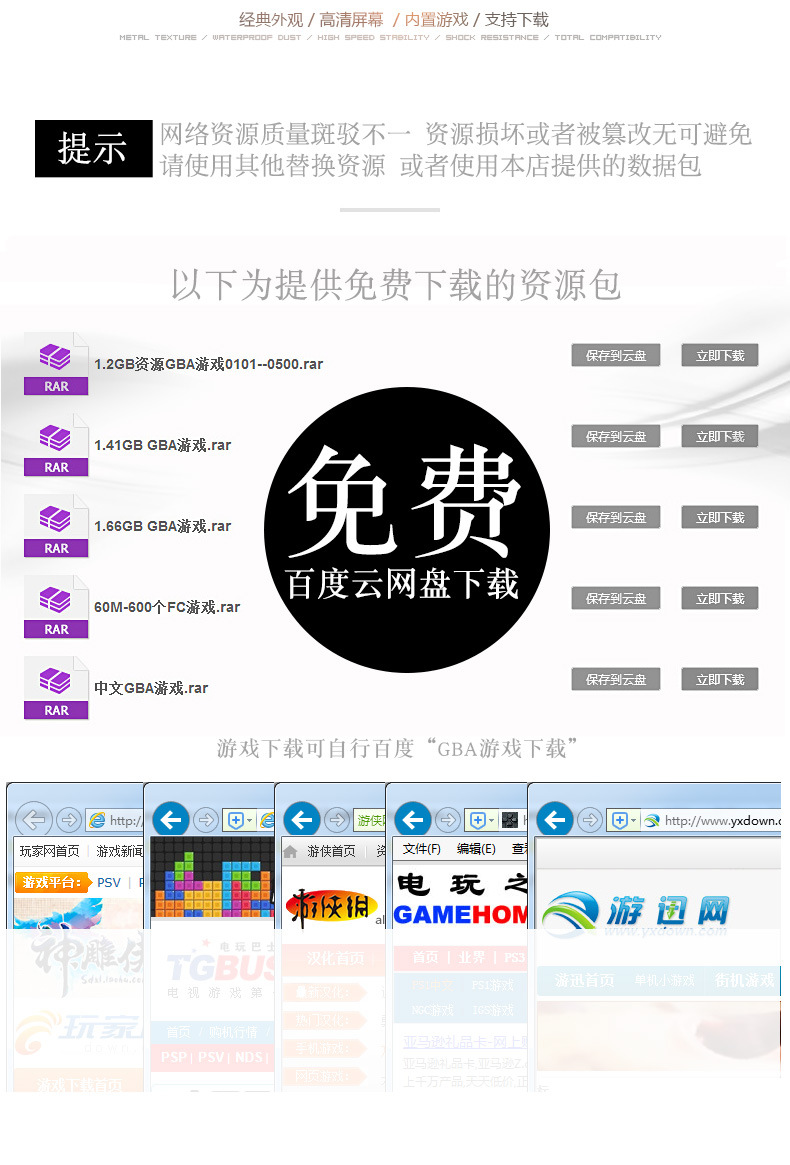Click back arrow in the GAMEHOME browser window
This screenshot has width=790, height=1165.
(413, 820)
